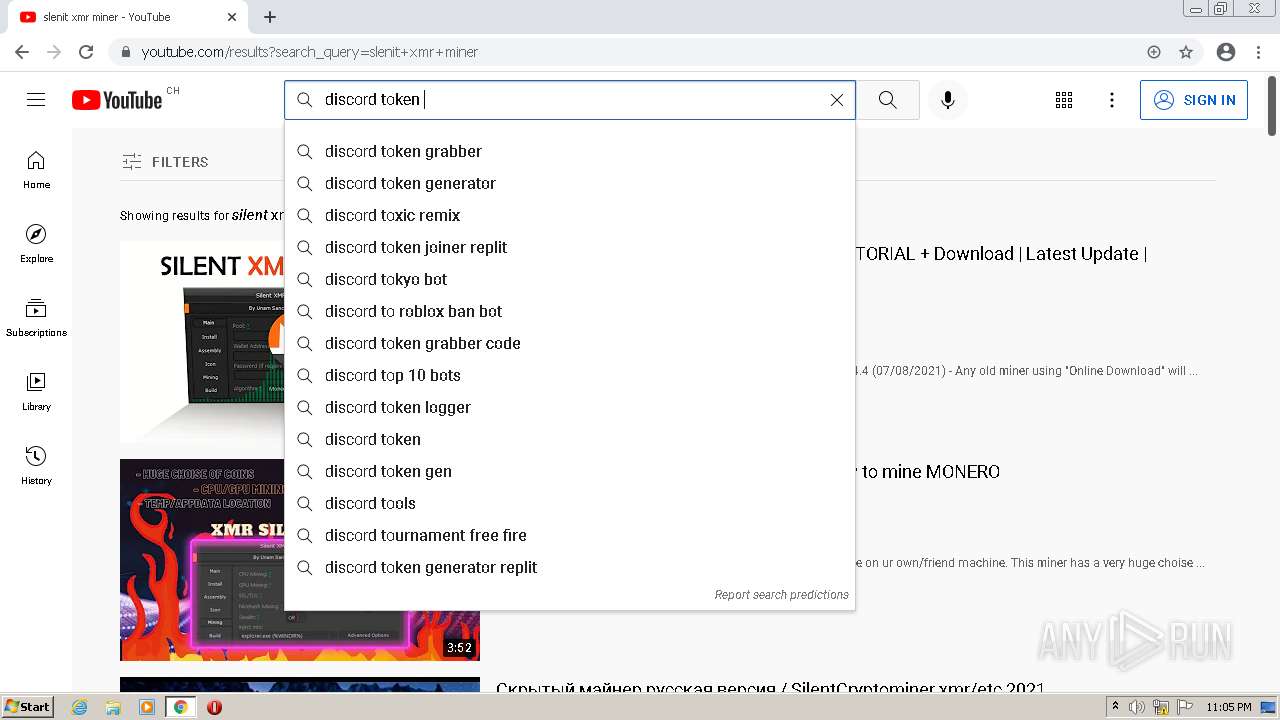This screenshot has width=1280, height=720.
Task: Open the Chrome profile avatar
Action: coord(1226,52)
